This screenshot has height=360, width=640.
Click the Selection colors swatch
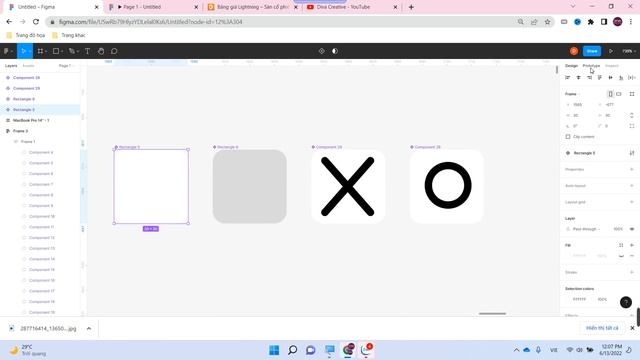[x=568, y=299]
